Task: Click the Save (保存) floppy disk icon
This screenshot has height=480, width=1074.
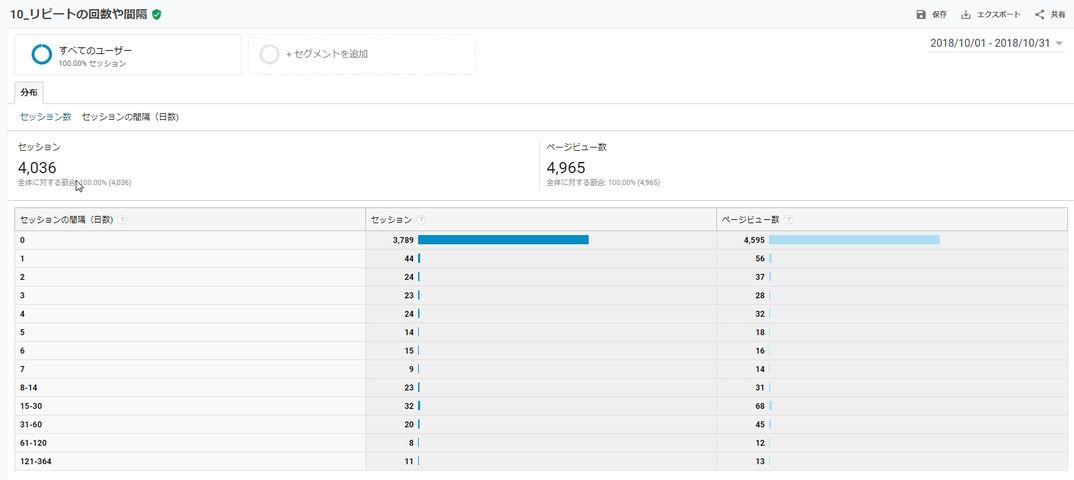Action: pos(921,15)
